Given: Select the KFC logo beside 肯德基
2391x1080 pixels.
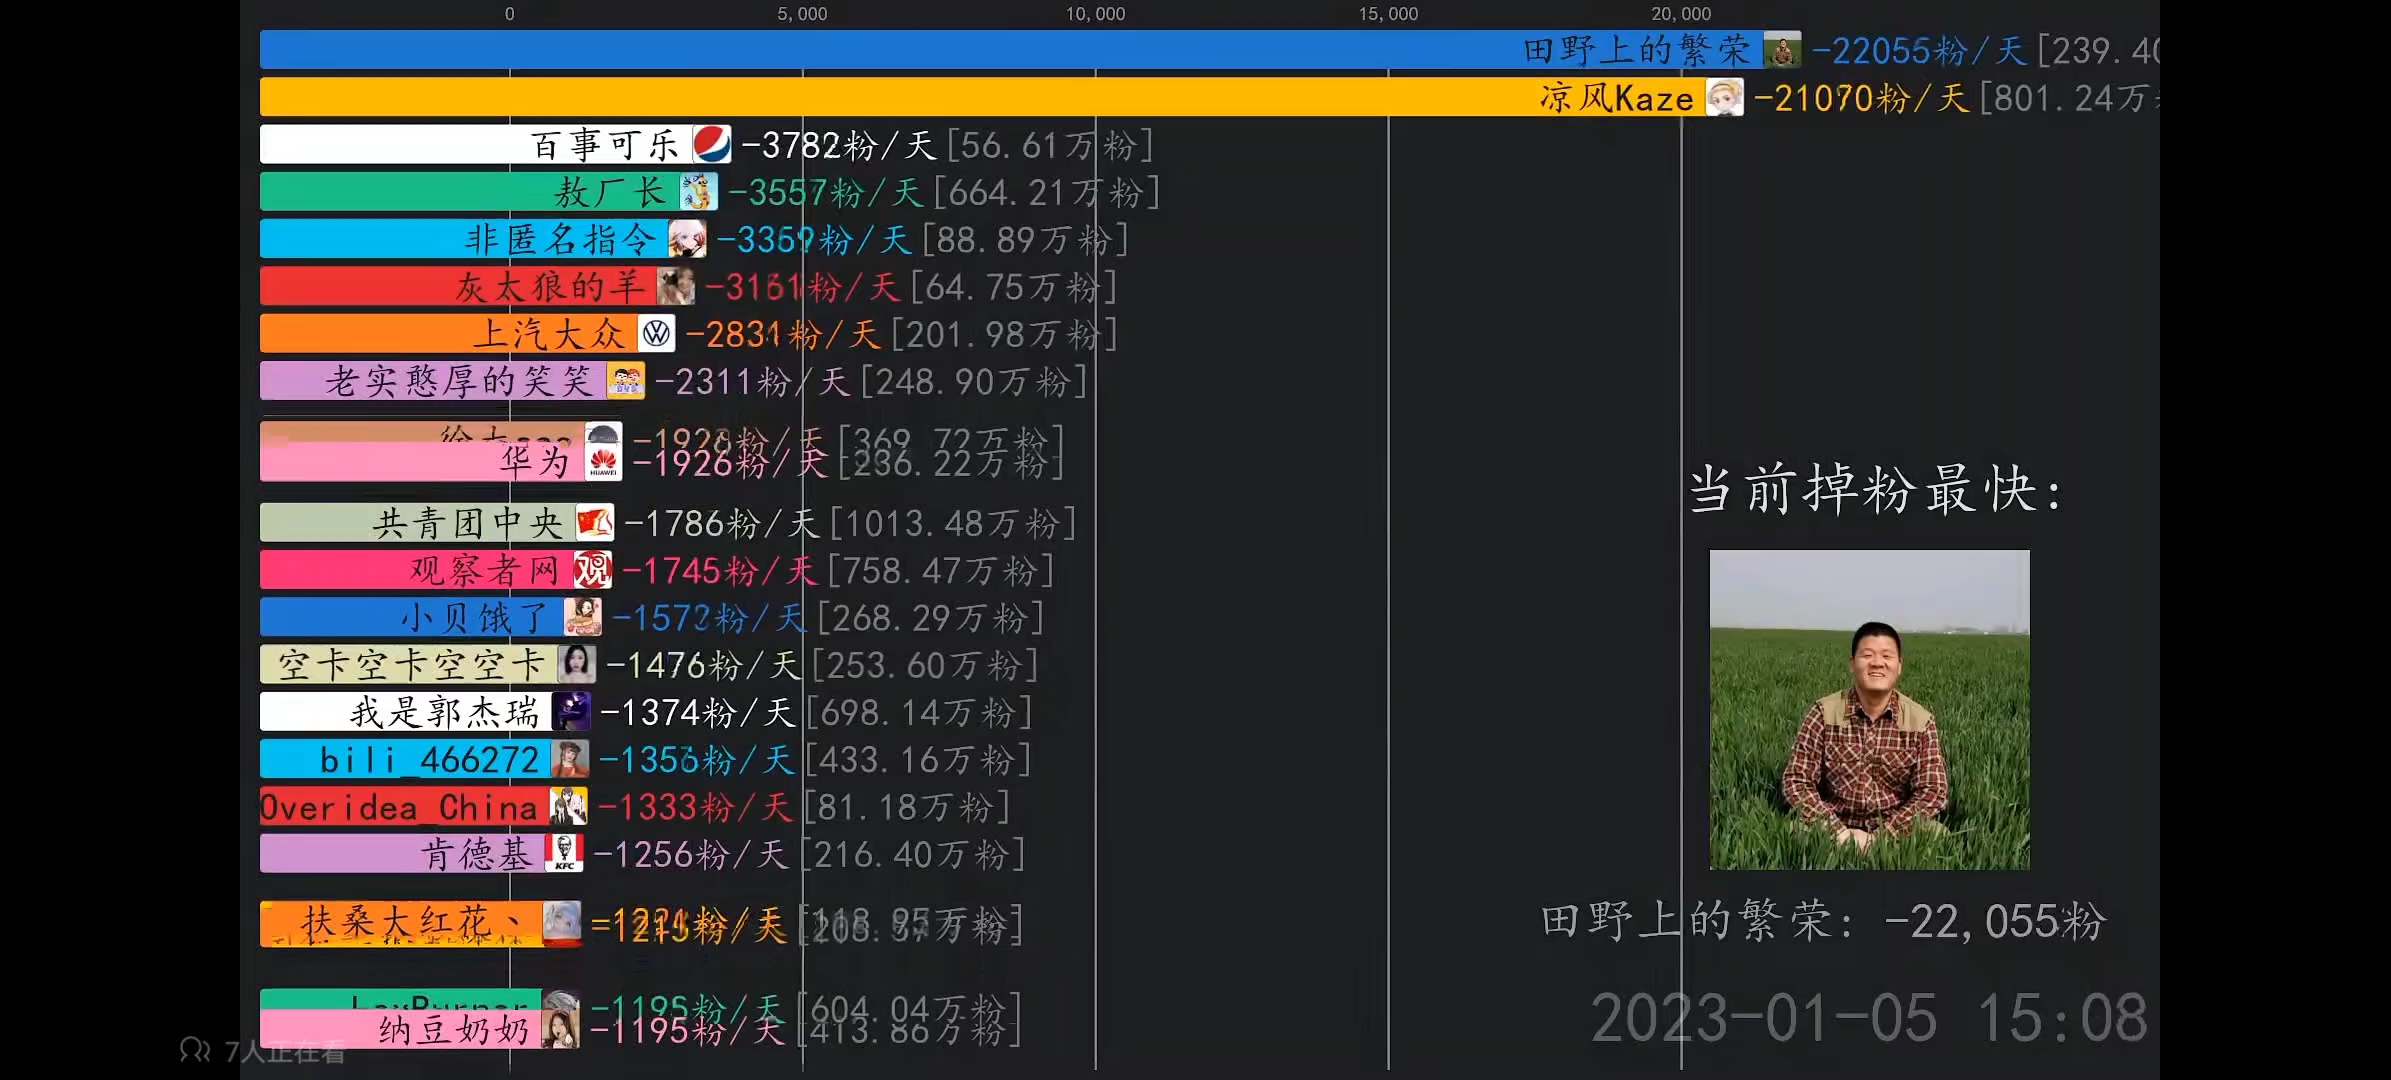Looking at the screenshot, I should coord(564,853).
